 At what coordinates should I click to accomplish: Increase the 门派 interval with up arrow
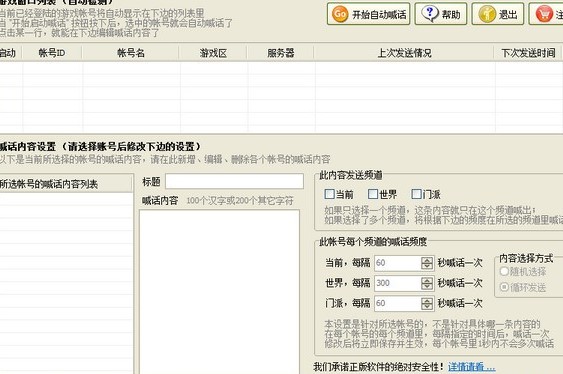tap(427, 300)
